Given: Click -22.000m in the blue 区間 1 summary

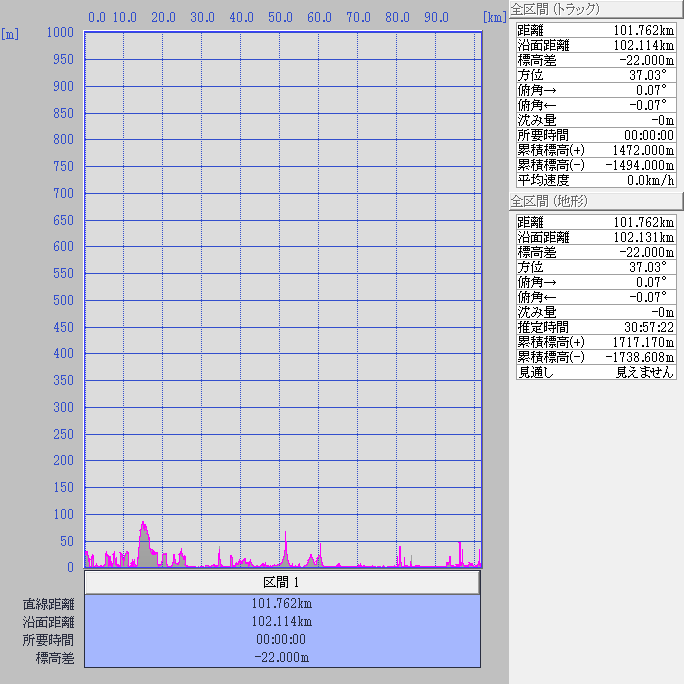Looking at the screenshot, I should (282, 657).
